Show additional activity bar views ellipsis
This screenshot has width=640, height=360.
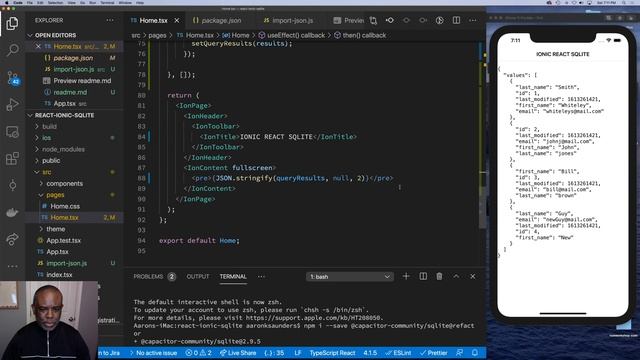coord(12,266)
